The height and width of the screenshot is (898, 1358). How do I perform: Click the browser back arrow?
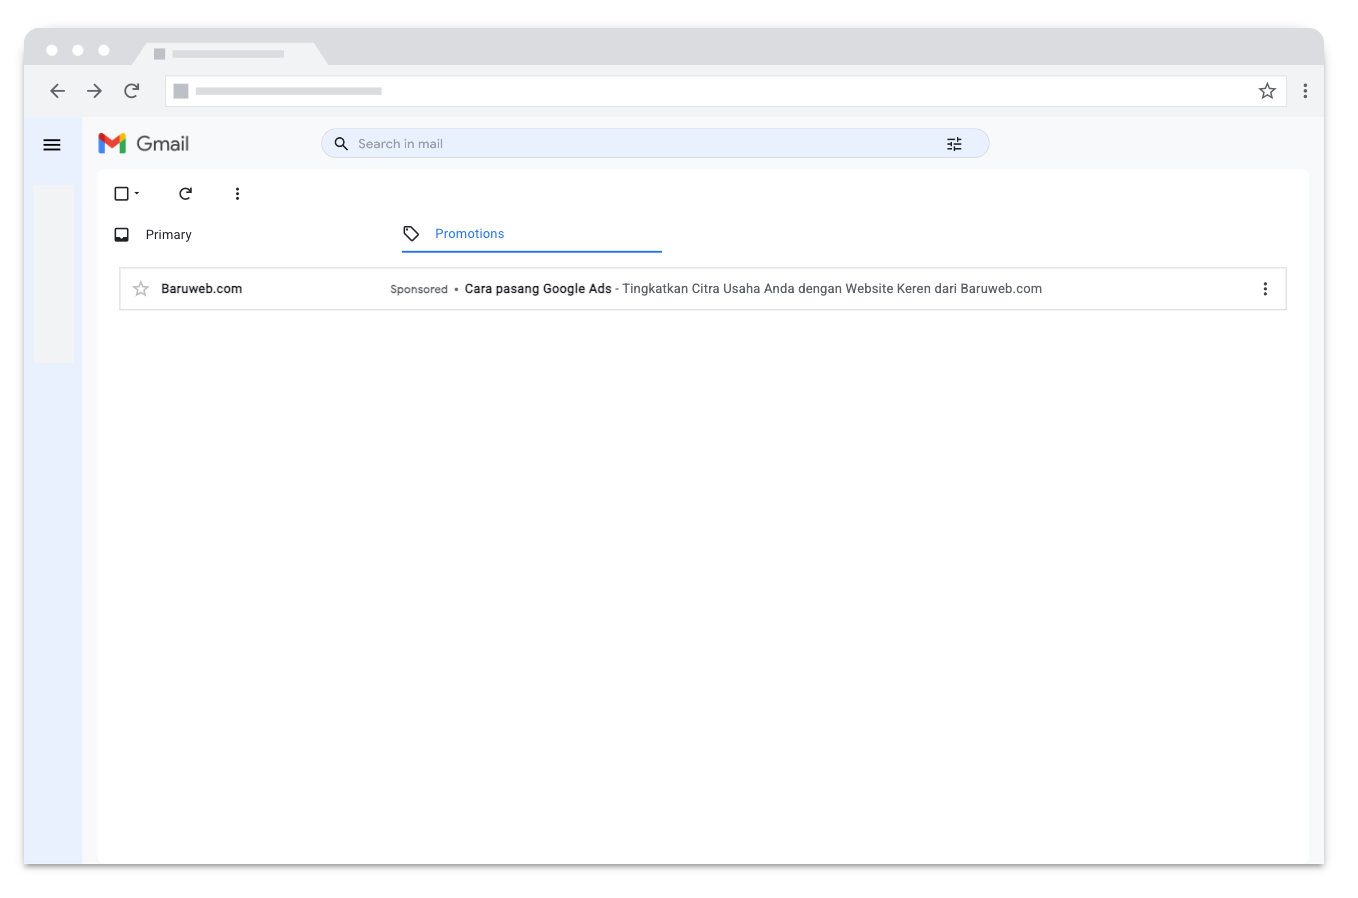tap(58, 91)
